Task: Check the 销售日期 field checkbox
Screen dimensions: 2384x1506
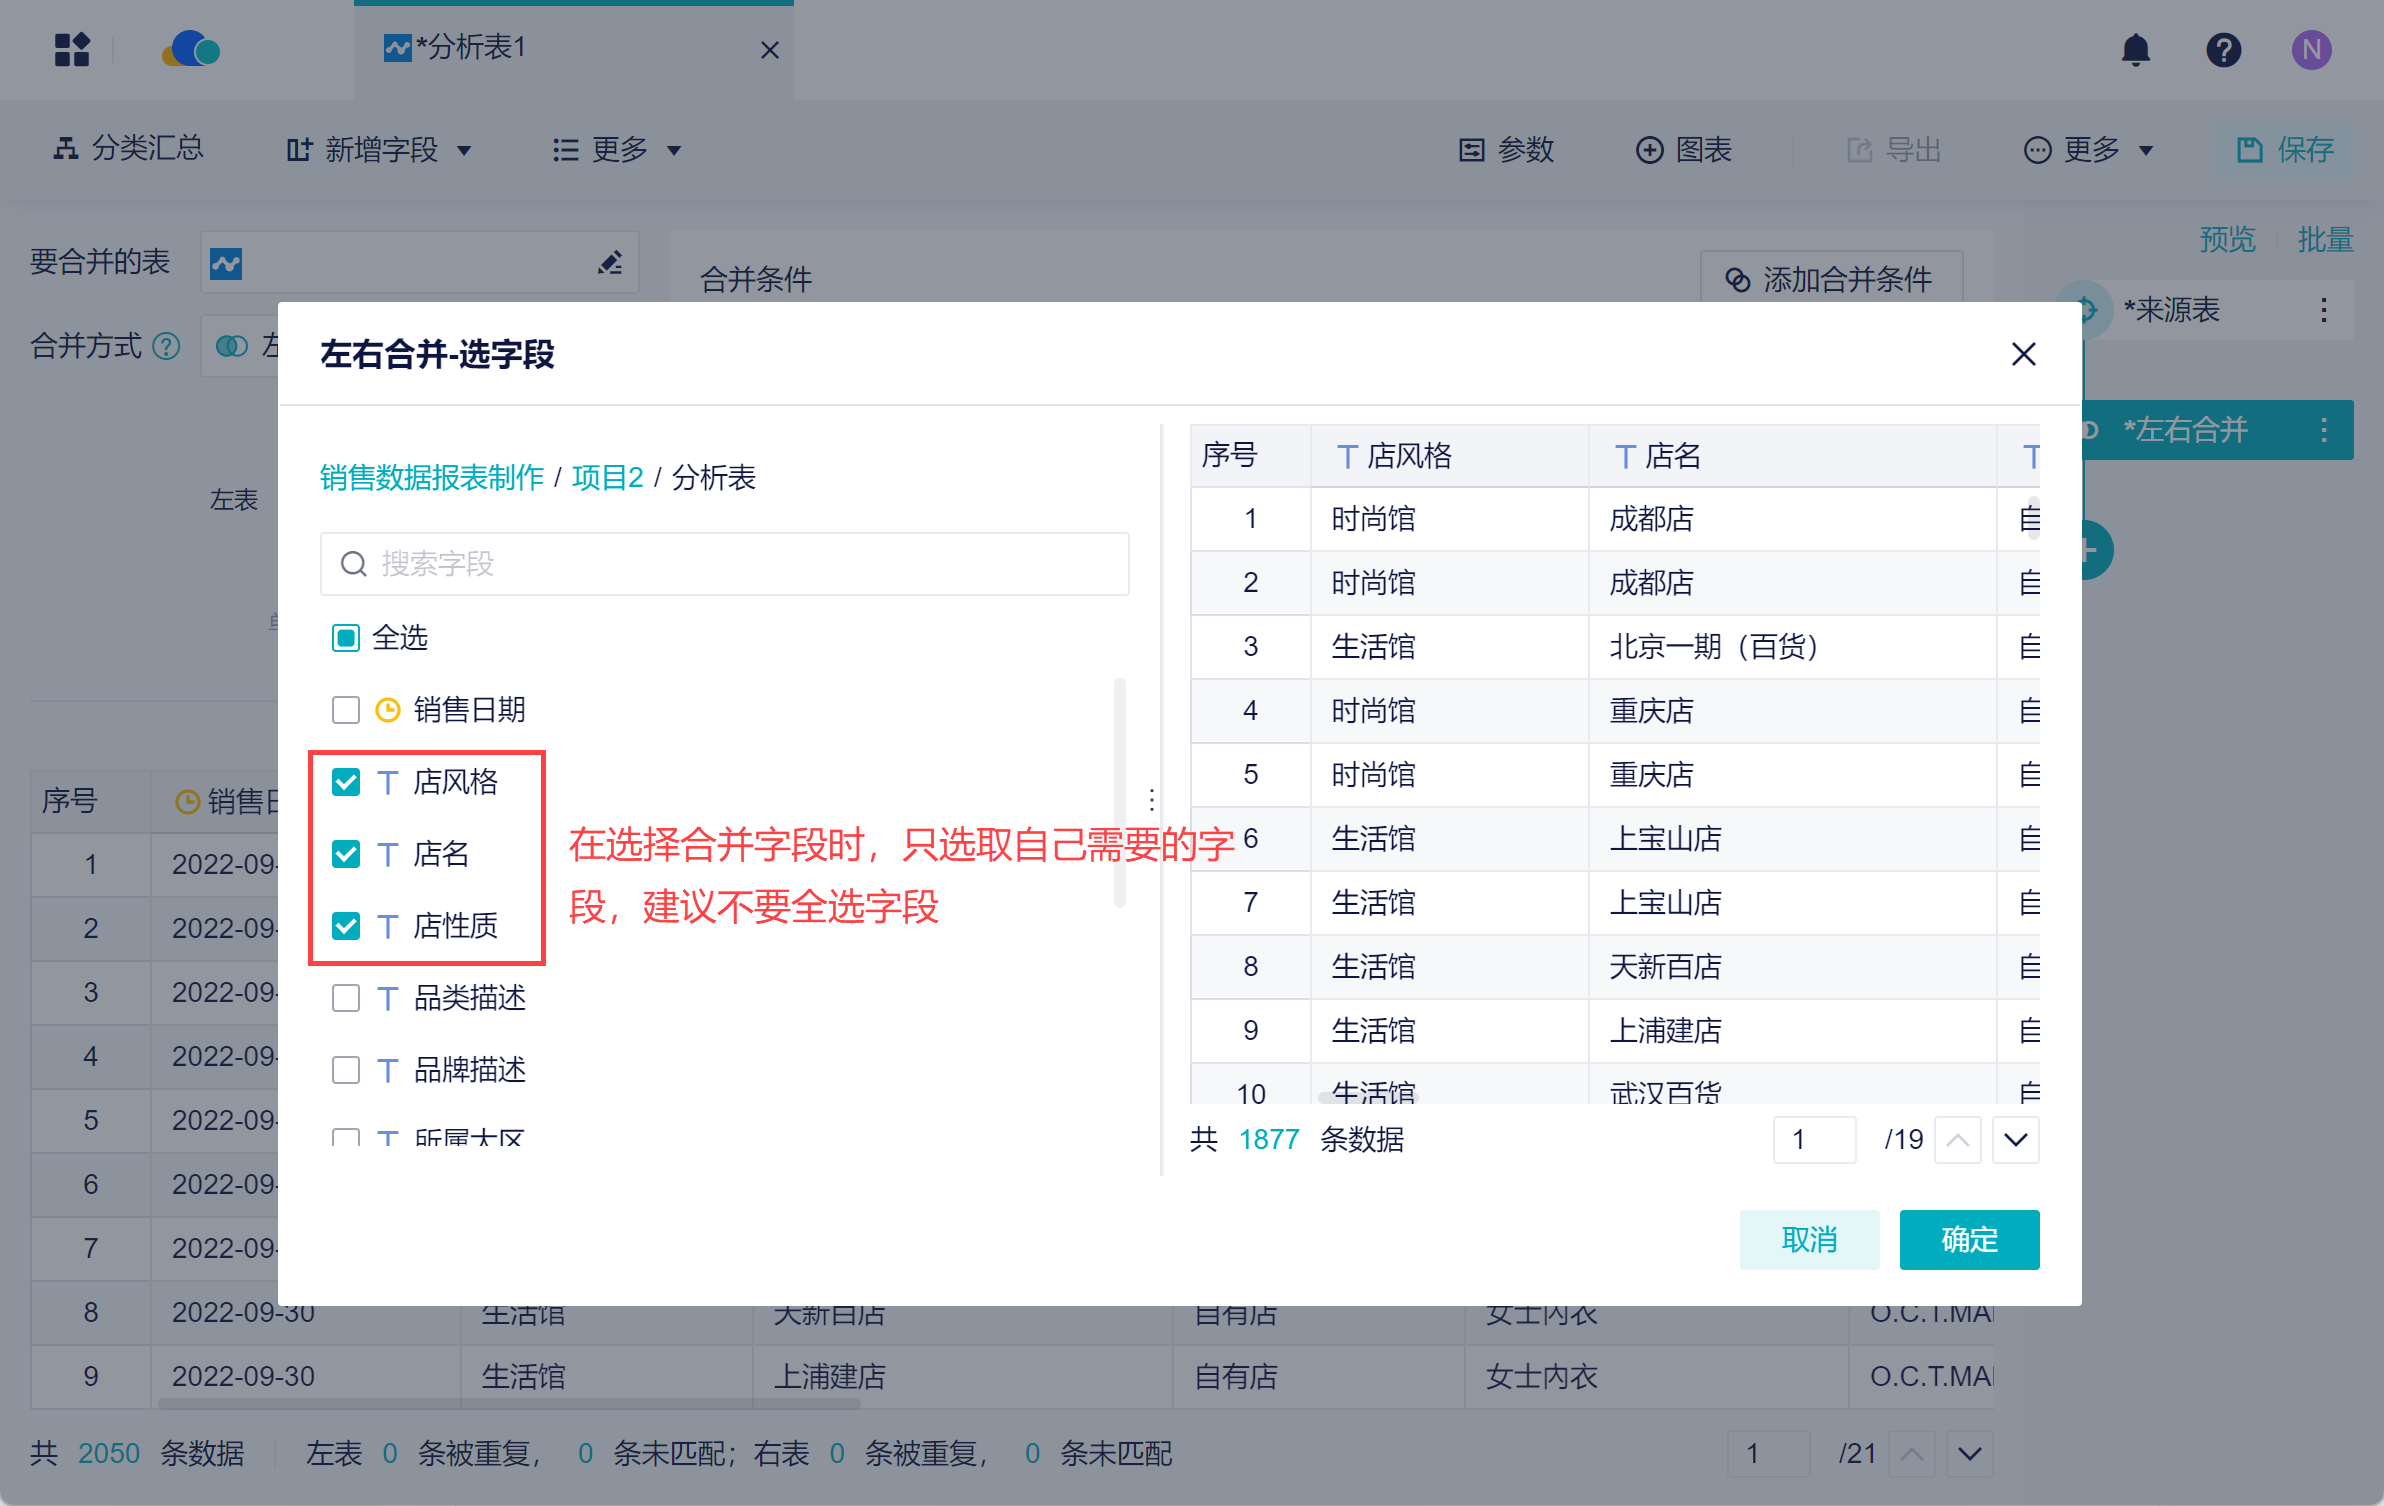Action: [346, 710]
